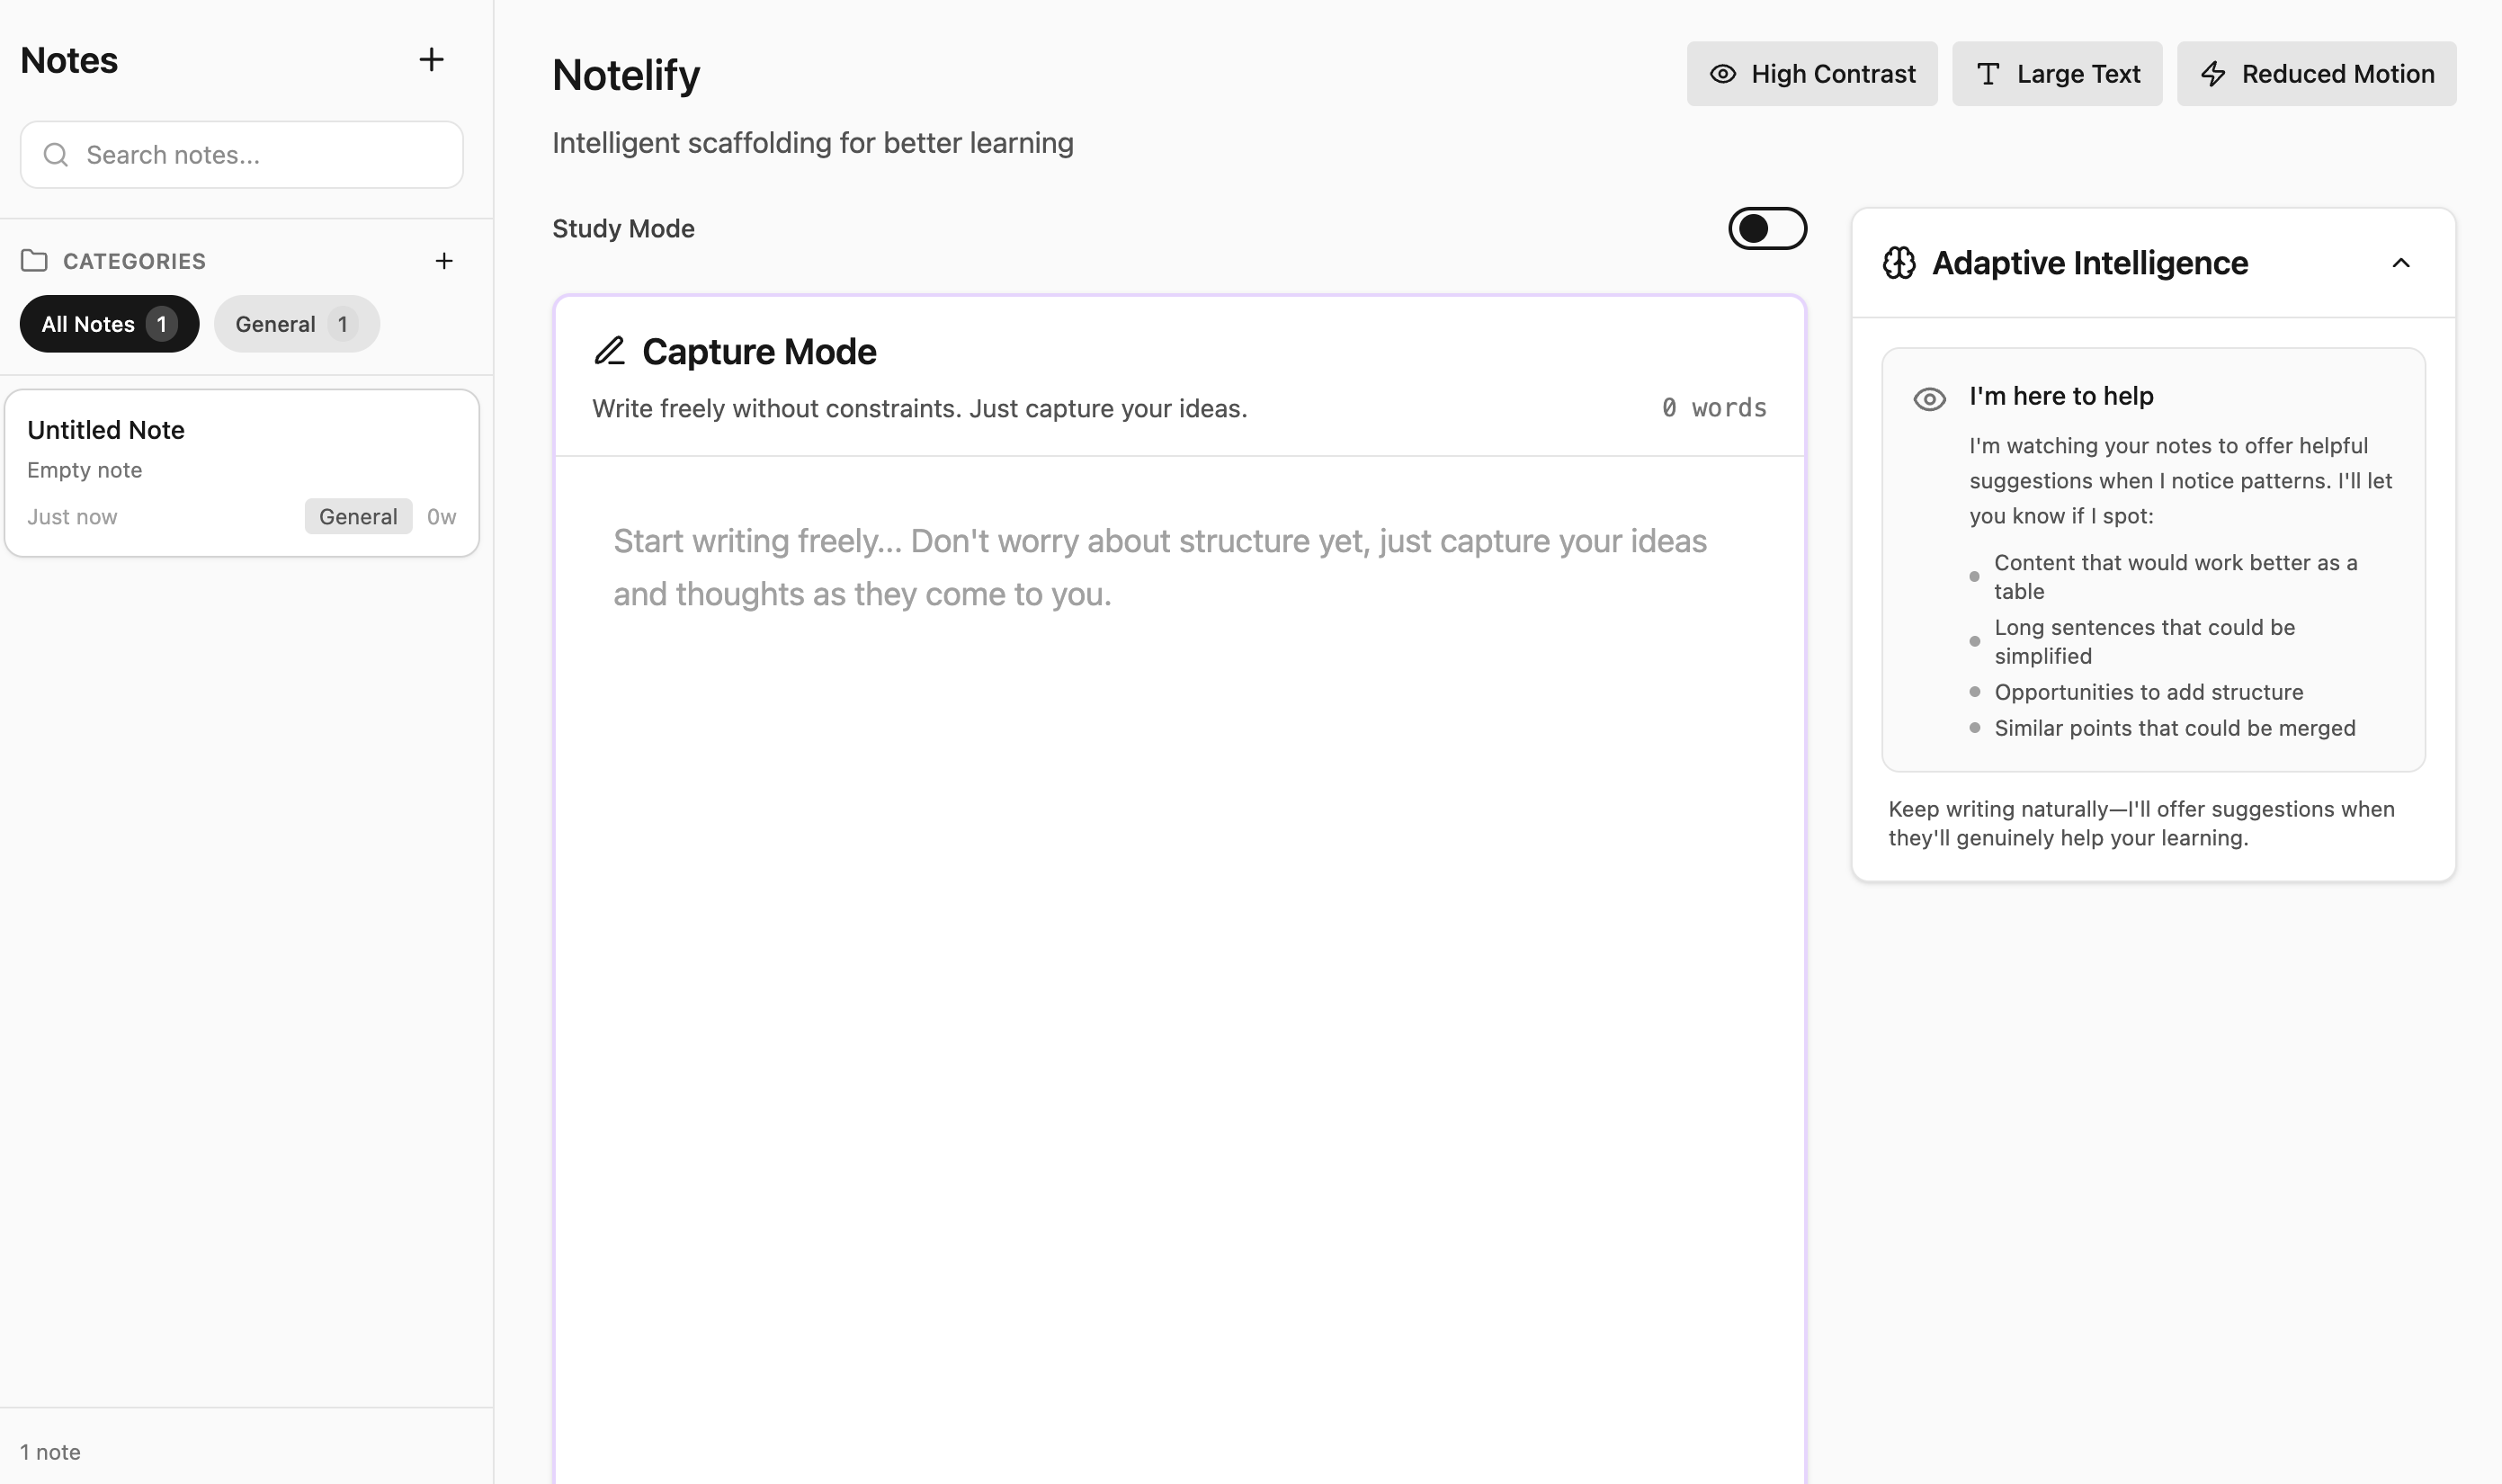Image resolution: width=2502 pixels, height=1484 pixels.
Task: Click the lightning icon on Reduced Motion
Action: pyautogui.click(x=2212, y=73)
